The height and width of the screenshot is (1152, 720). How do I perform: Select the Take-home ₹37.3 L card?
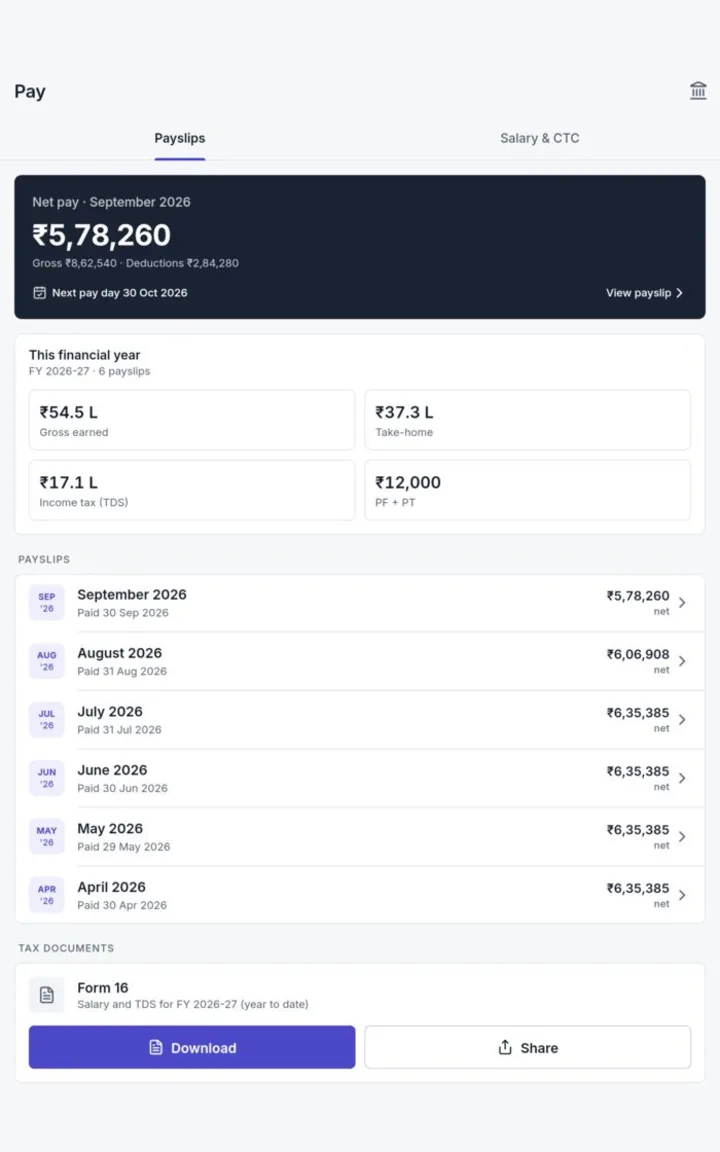[x=528, y=420]
